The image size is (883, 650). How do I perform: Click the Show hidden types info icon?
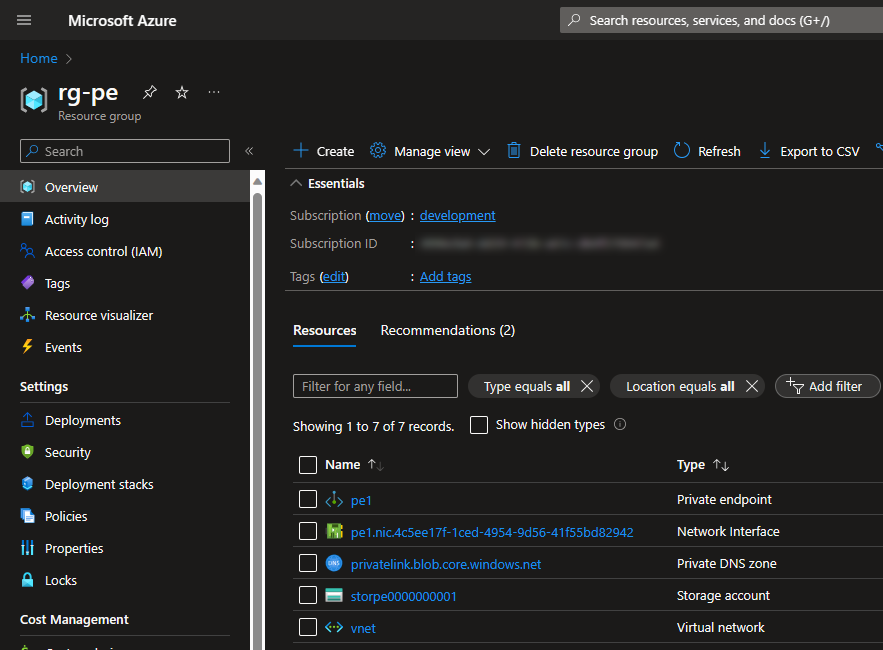pos(619,424)
